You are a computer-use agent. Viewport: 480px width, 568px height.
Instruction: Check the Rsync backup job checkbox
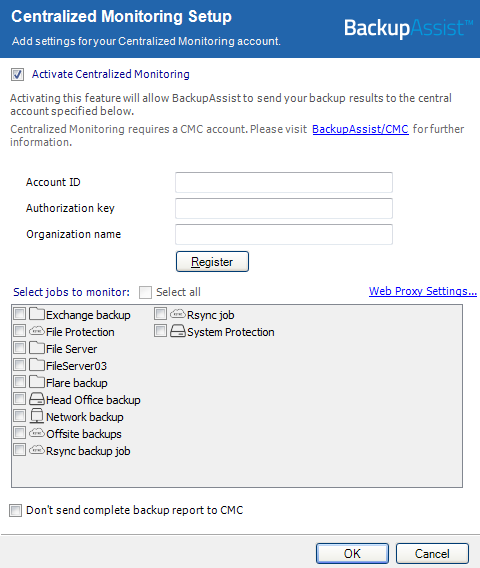pyautogui.click(x=20, y=450)
